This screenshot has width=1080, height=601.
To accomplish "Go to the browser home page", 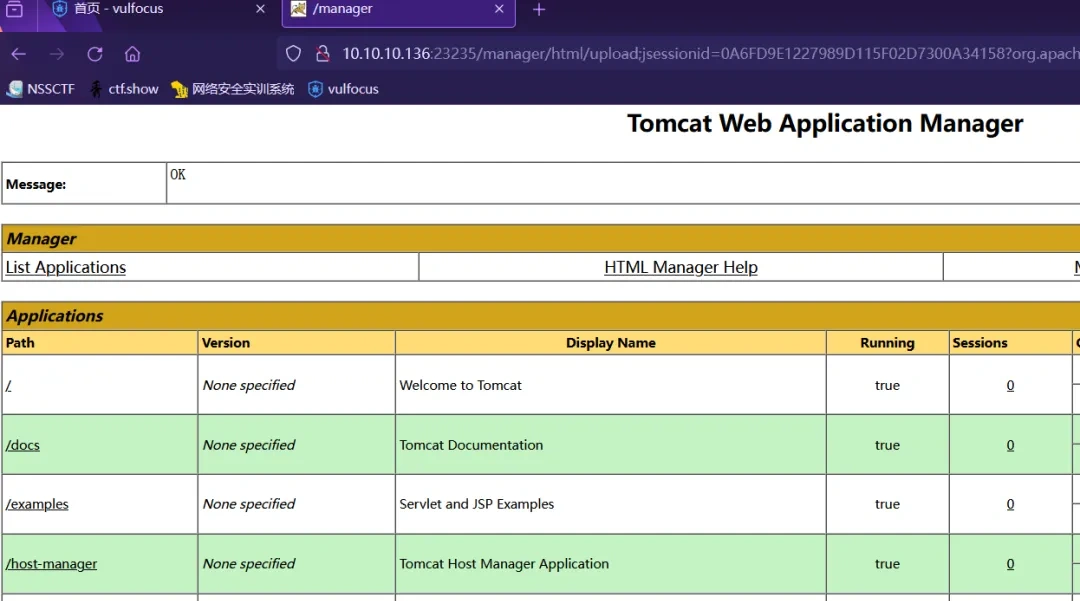I will (132, 54).
